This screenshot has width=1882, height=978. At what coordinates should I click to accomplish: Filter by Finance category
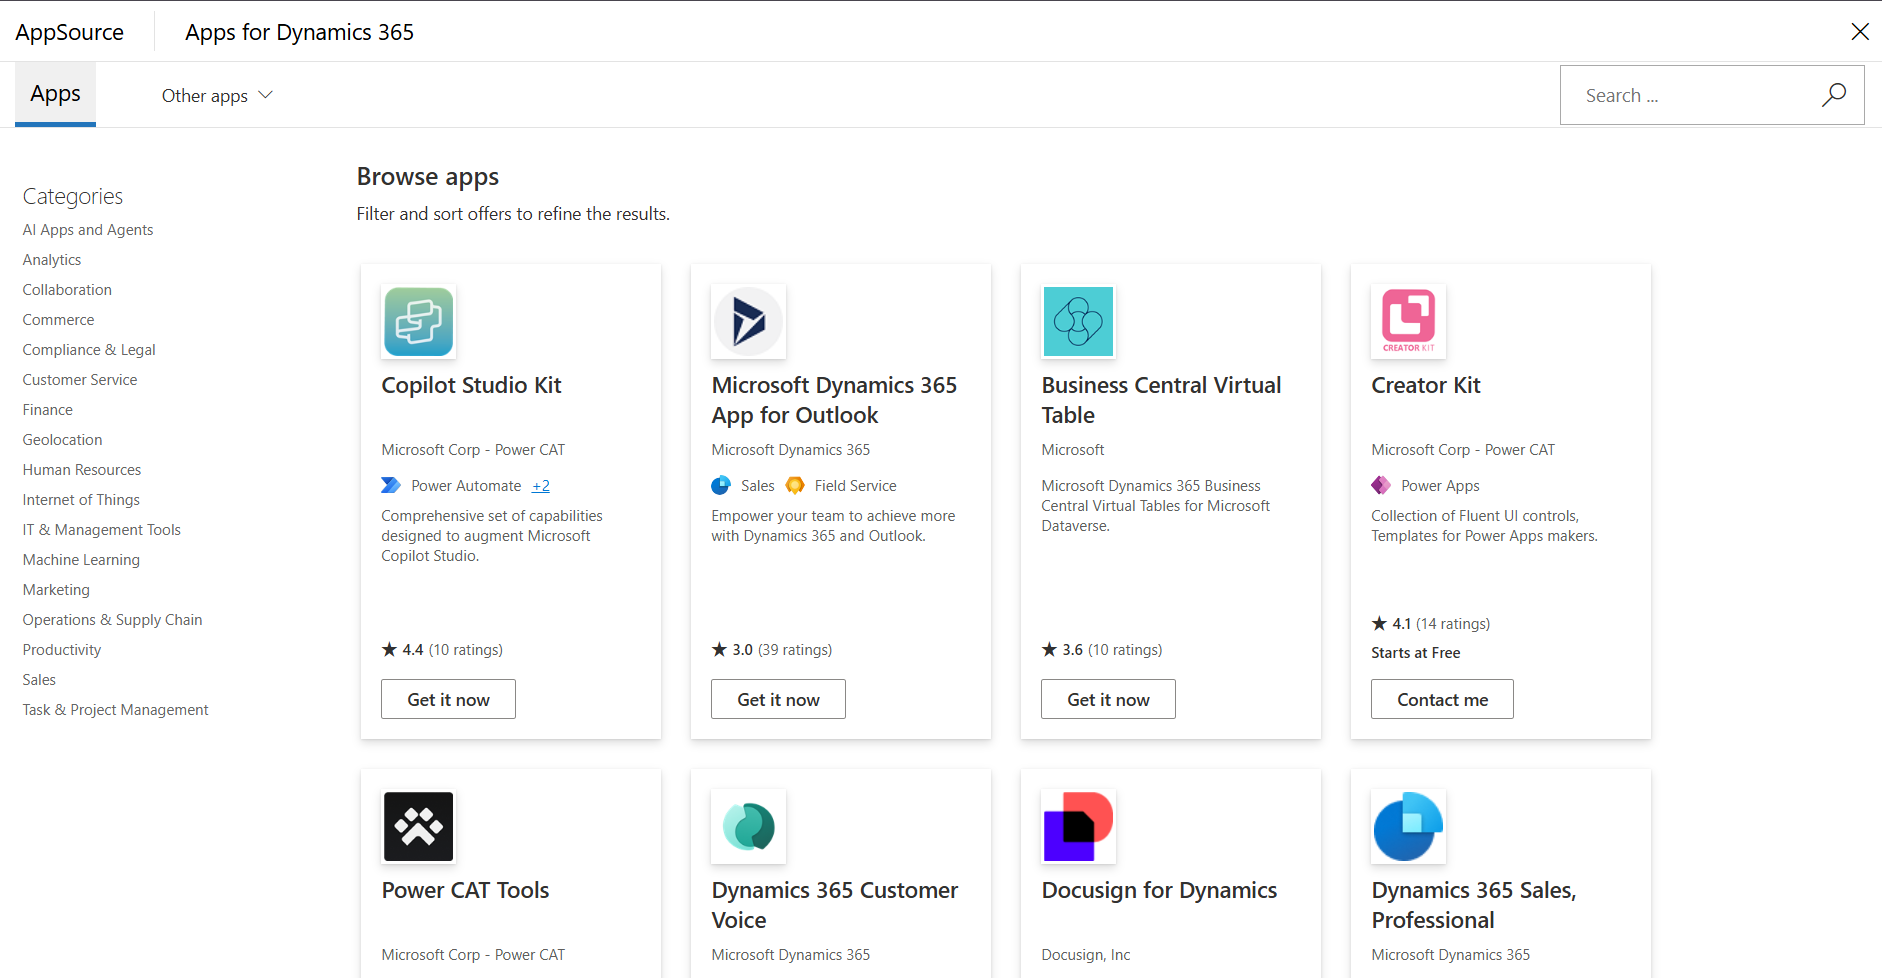tap(48, 410)
